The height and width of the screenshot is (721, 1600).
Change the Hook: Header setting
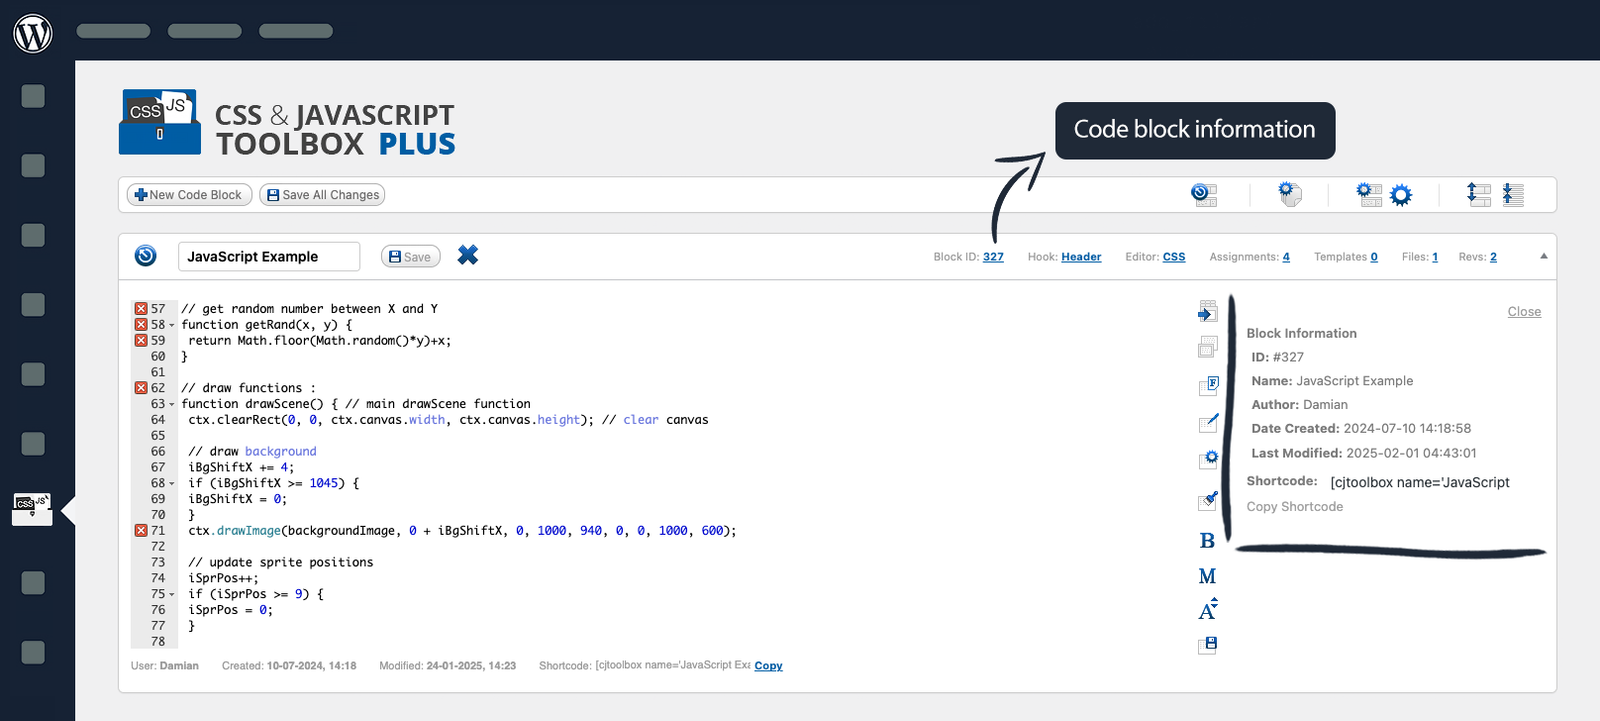click(1081, 257)
